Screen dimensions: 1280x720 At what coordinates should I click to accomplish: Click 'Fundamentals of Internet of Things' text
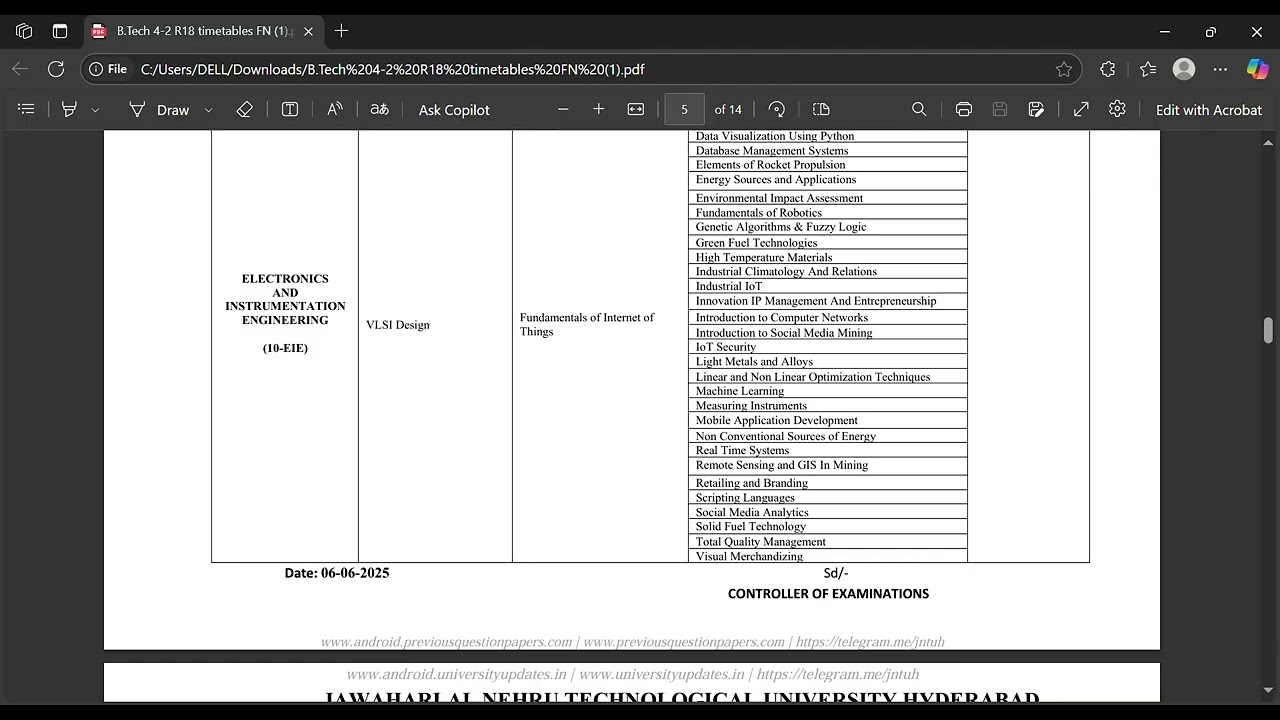(x=587, y=324)
